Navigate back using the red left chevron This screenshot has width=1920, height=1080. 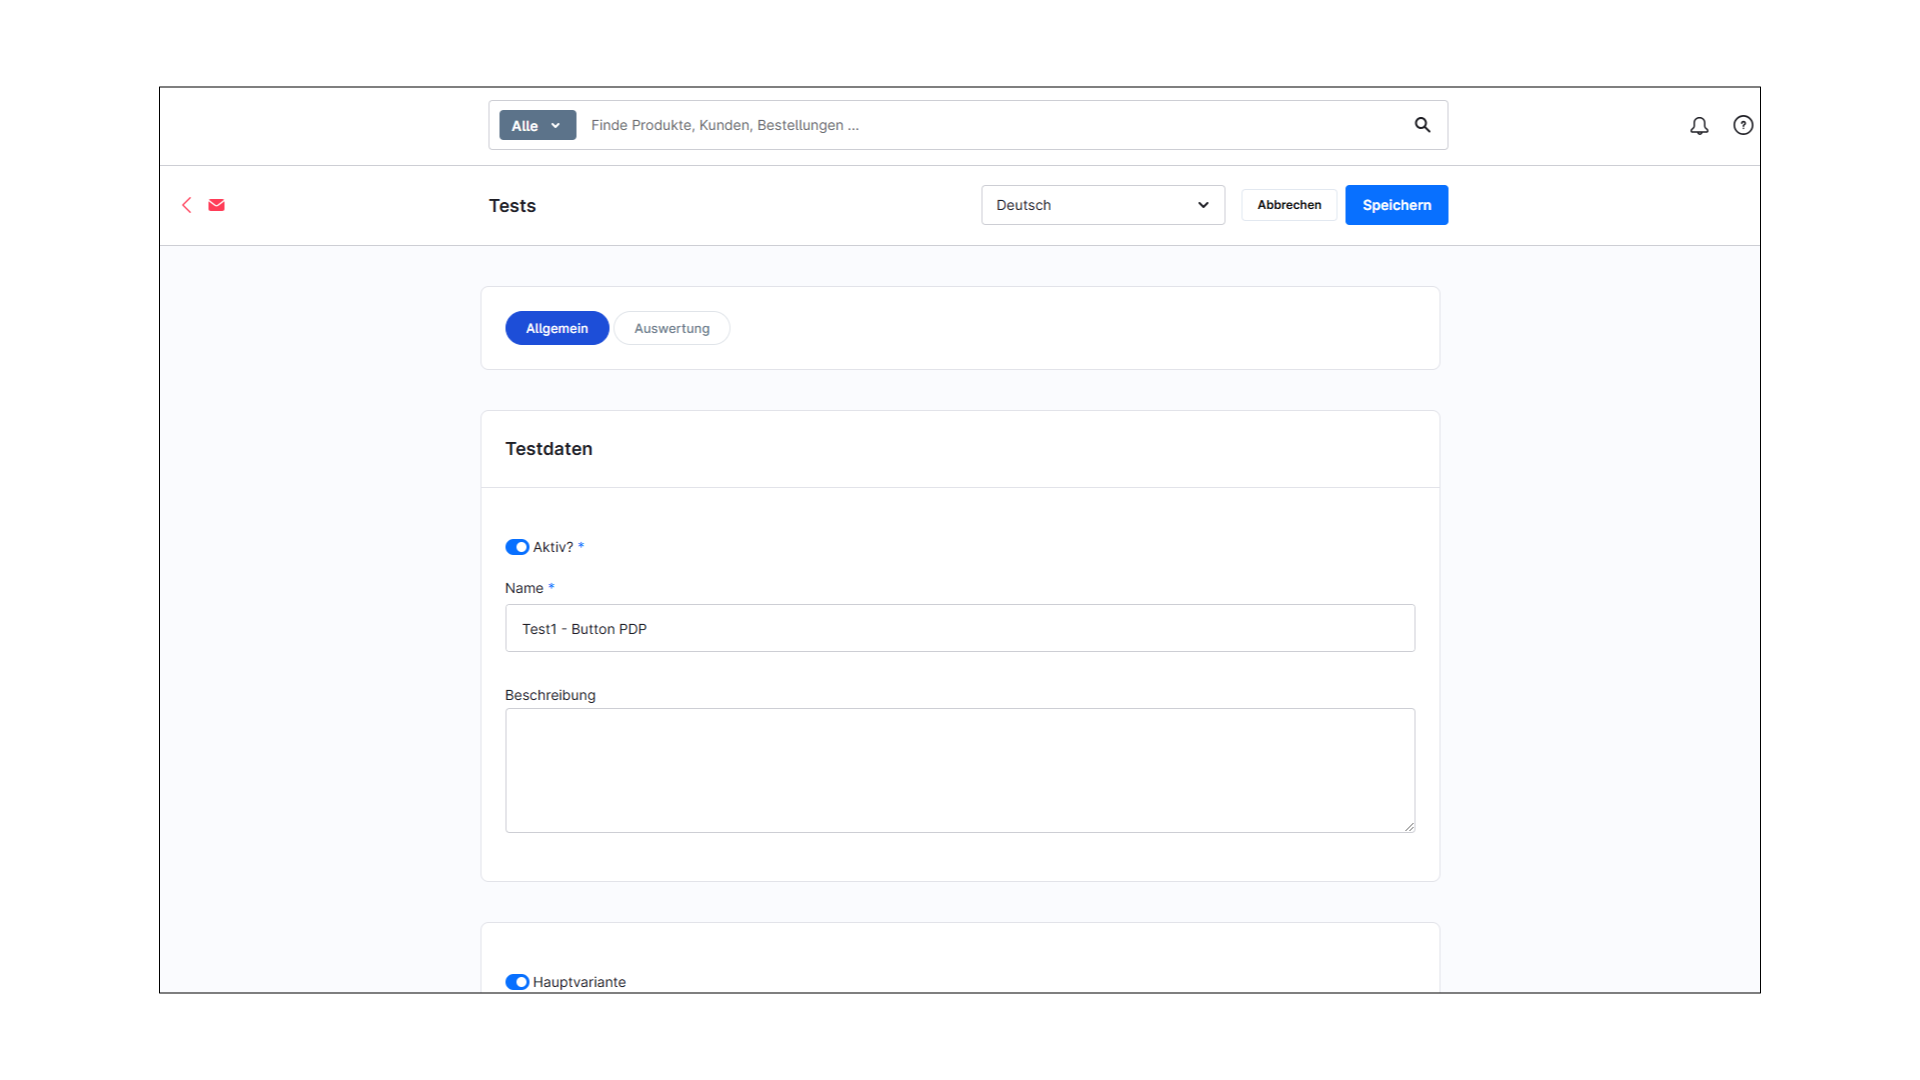(x=186, y=204)
